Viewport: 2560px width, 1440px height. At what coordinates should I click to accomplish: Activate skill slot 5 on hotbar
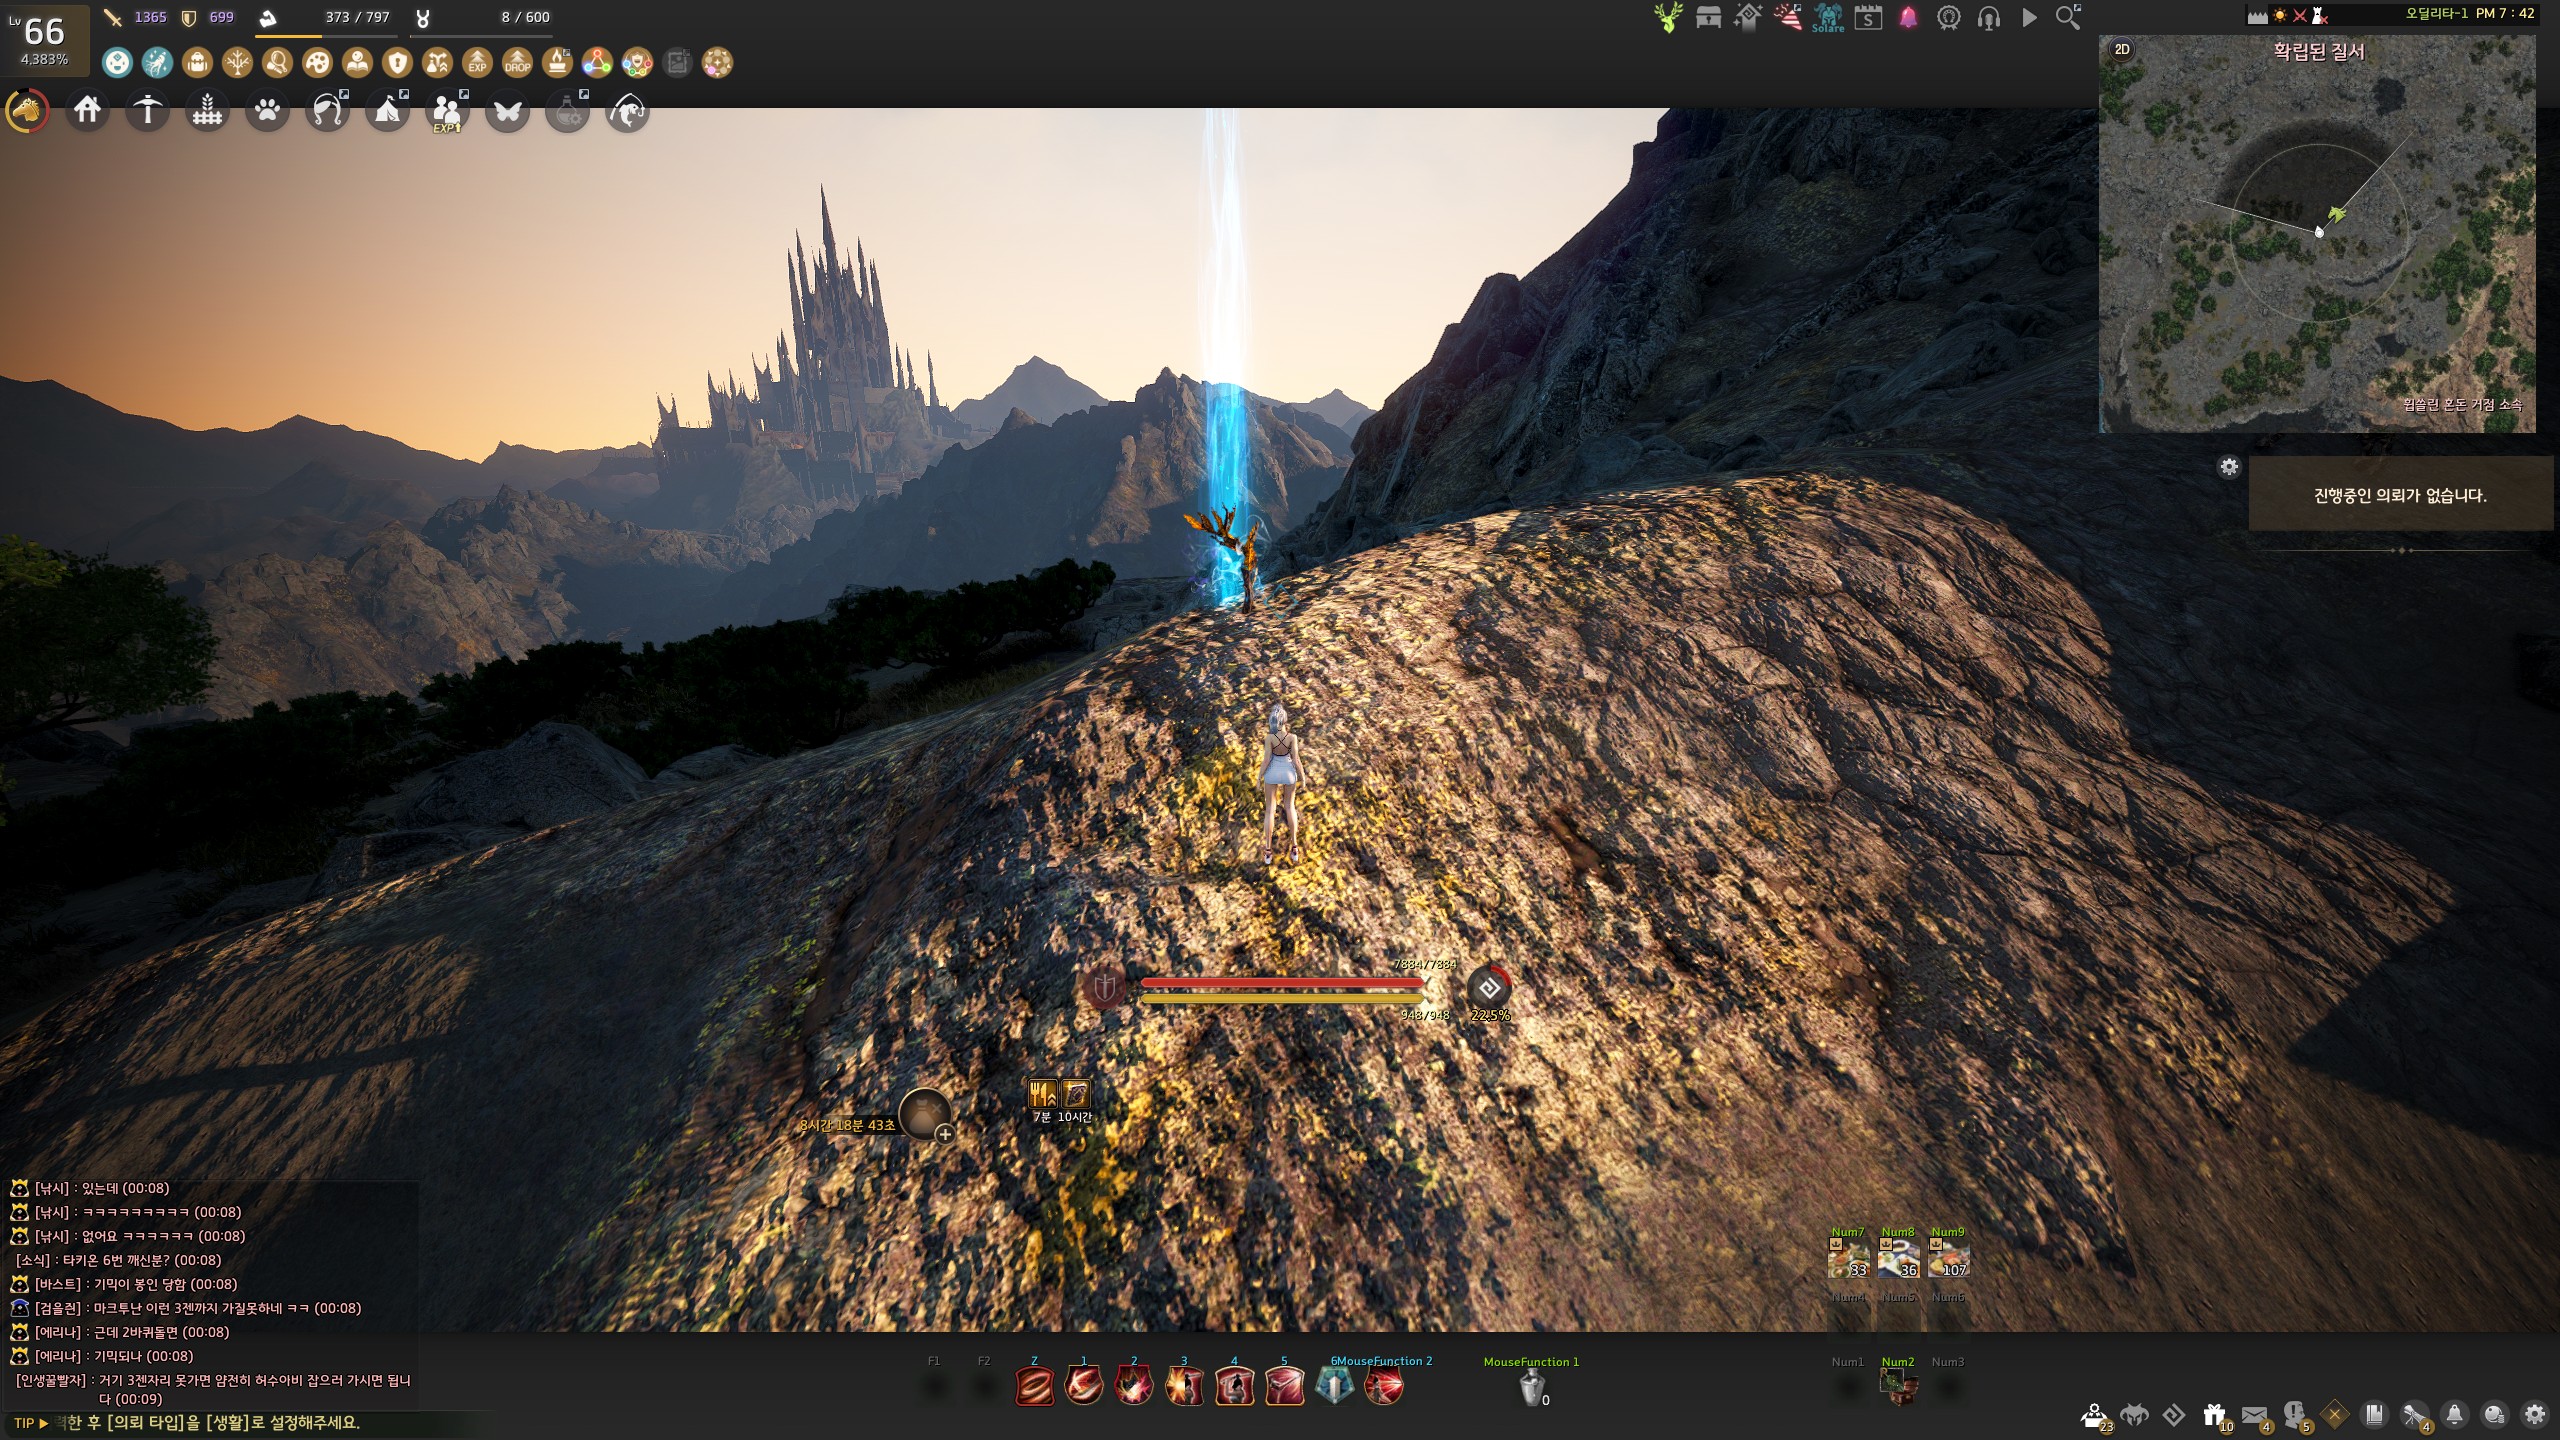[x=1284, y=1387]
